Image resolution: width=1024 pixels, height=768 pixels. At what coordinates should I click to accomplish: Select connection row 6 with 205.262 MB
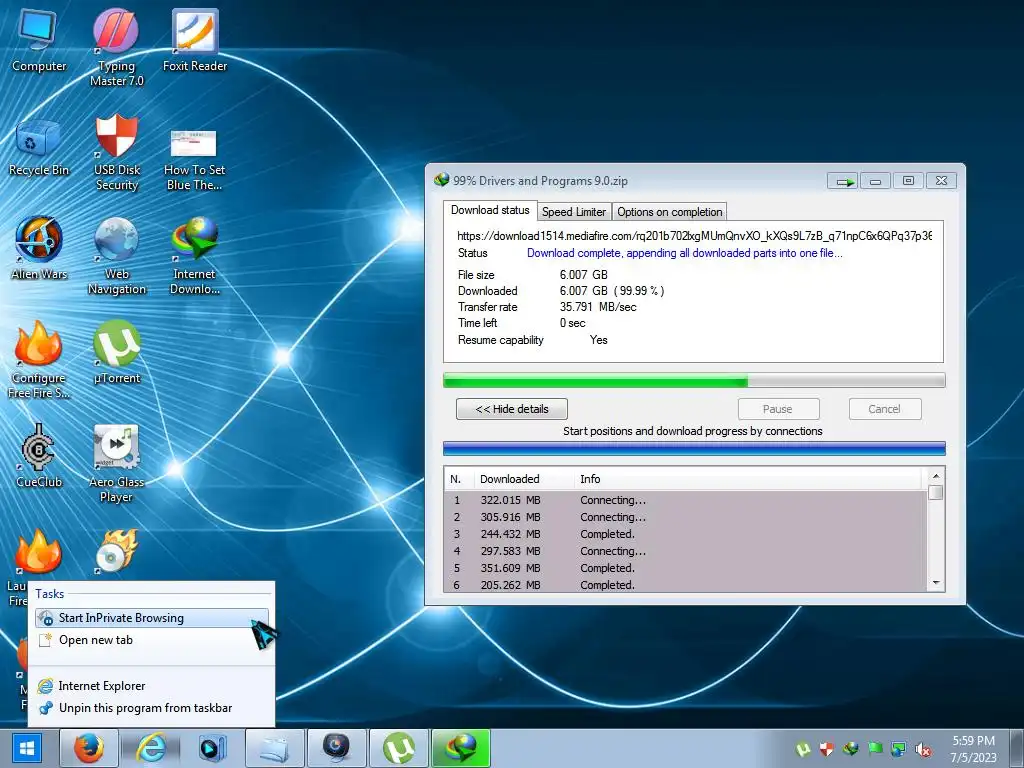tap(685, 585)
